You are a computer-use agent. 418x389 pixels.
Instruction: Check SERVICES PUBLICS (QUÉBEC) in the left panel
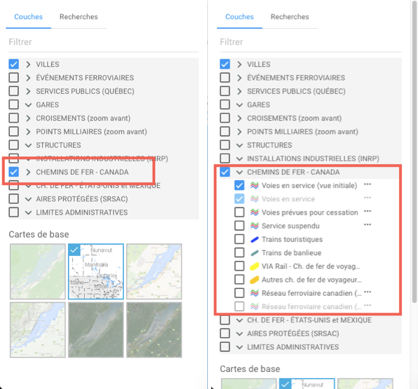point(14,91)
